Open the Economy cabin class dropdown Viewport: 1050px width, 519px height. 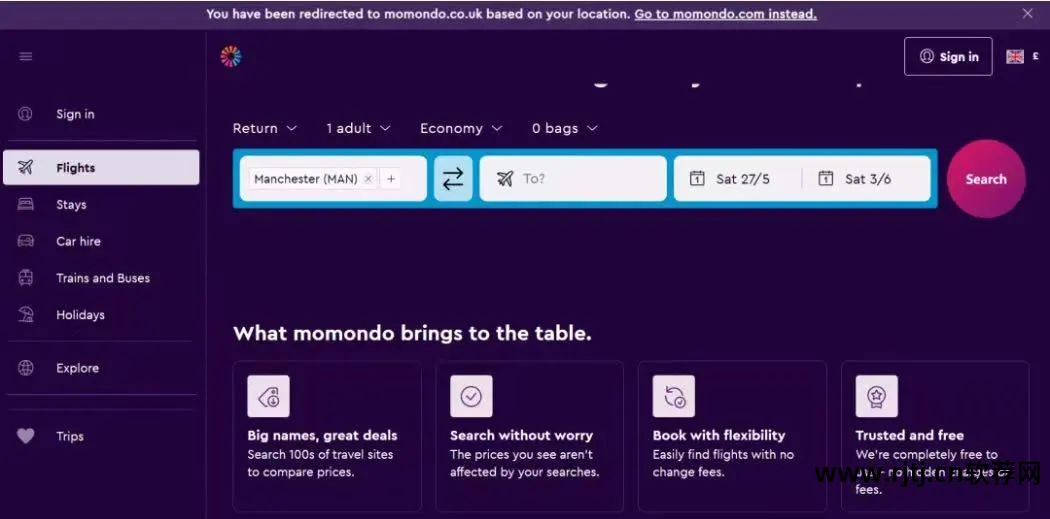coord(461,128)
